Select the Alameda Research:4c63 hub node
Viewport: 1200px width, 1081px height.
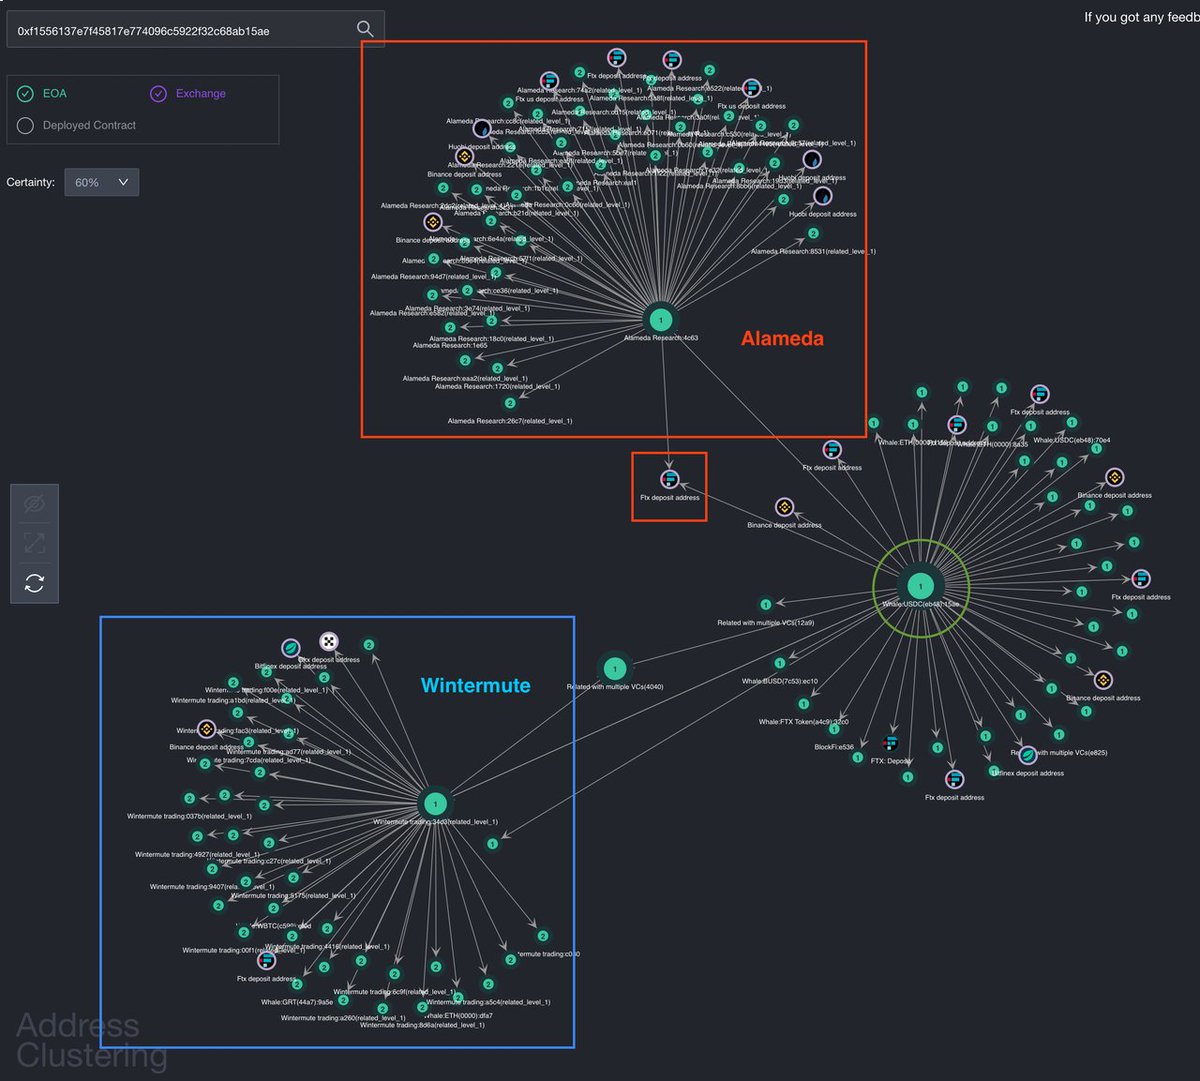pos(660,320)
